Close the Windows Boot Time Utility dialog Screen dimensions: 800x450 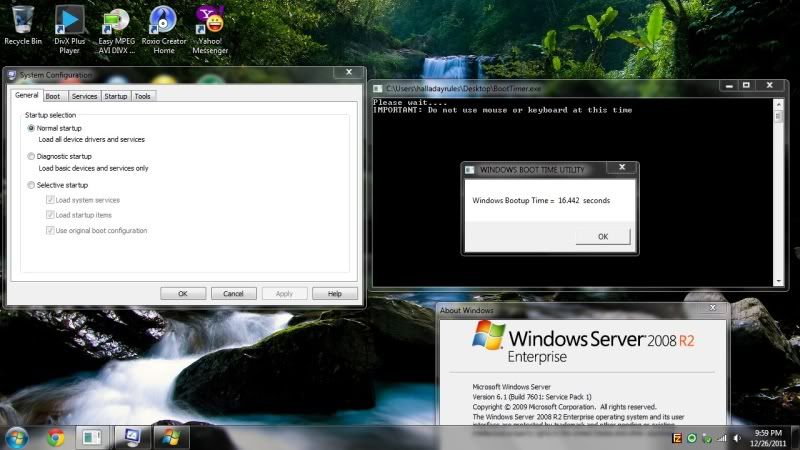tap(622, 167)
